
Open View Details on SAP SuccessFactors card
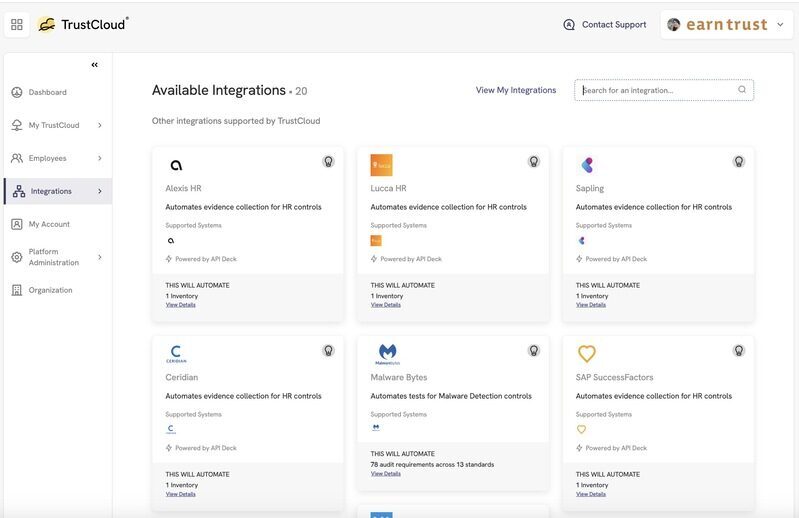(591, 494)
